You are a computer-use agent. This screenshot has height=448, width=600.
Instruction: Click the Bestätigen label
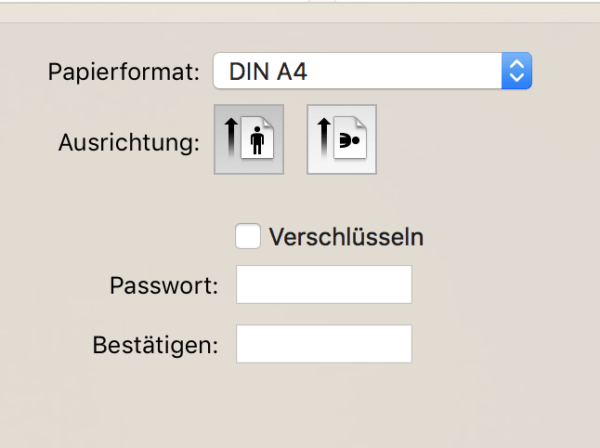[155, 345]
